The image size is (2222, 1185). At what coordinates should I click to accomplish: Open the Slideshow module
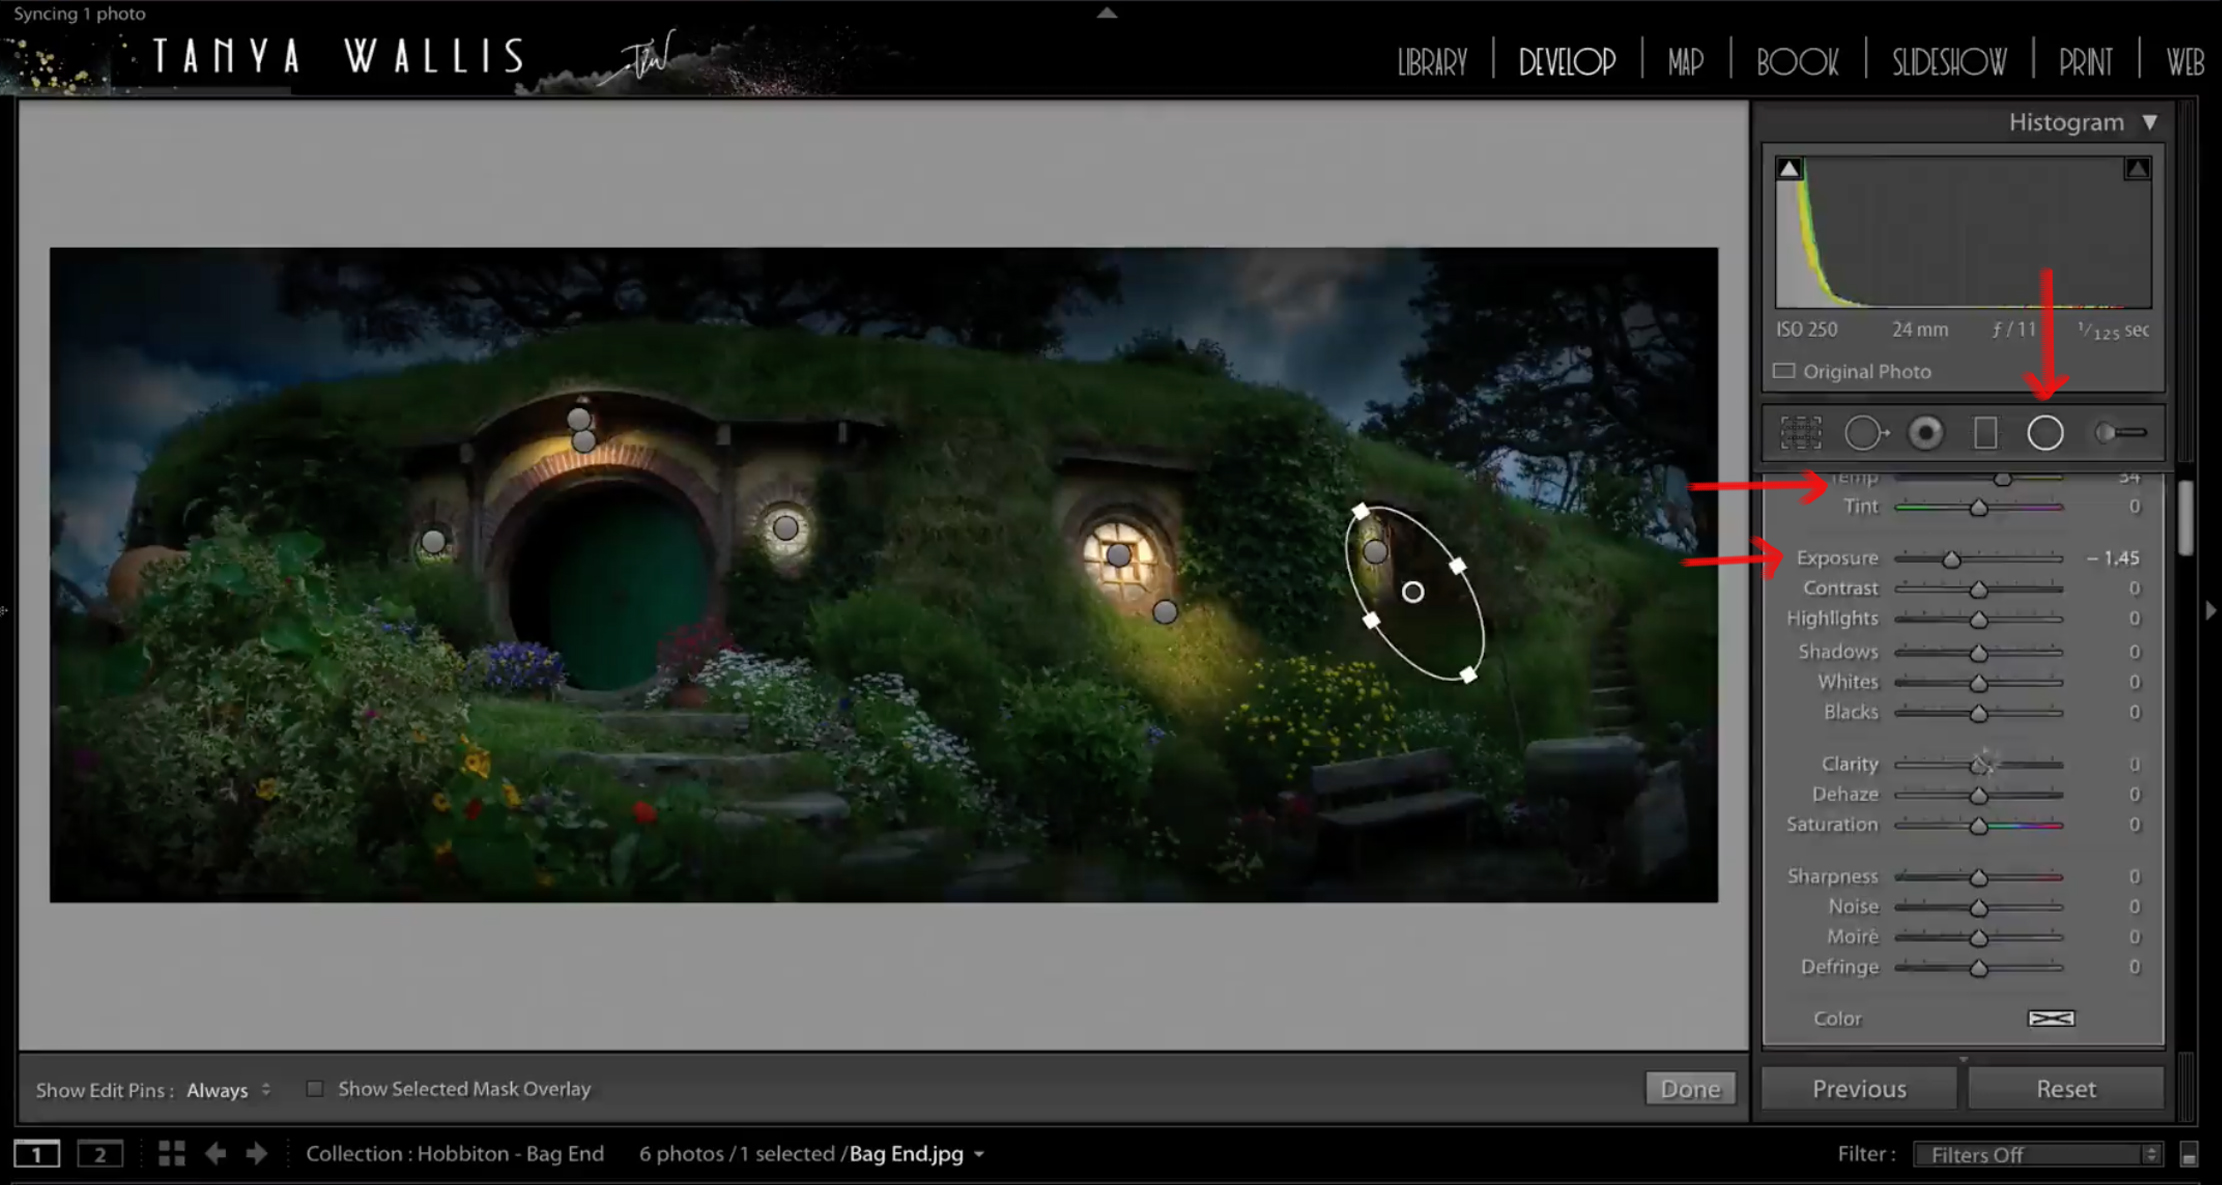(1948, 62)
